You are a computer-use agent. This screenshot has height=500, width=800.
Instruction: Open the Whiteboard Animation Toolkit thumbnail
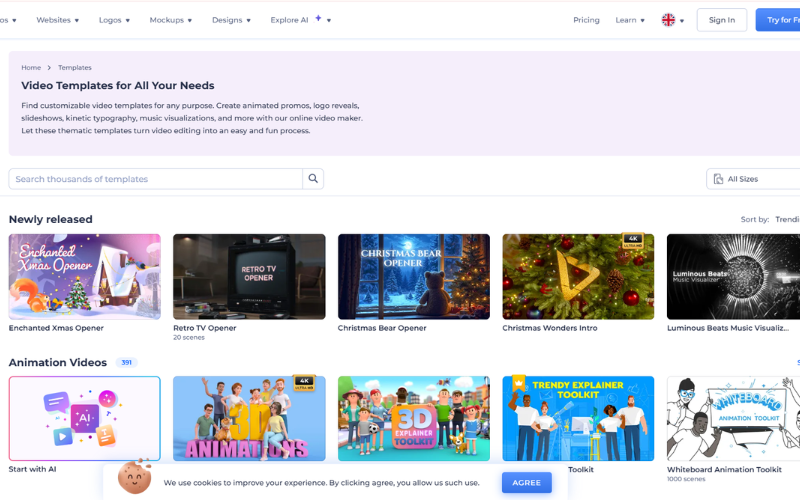pyautogui.click(x=733, y=418)
